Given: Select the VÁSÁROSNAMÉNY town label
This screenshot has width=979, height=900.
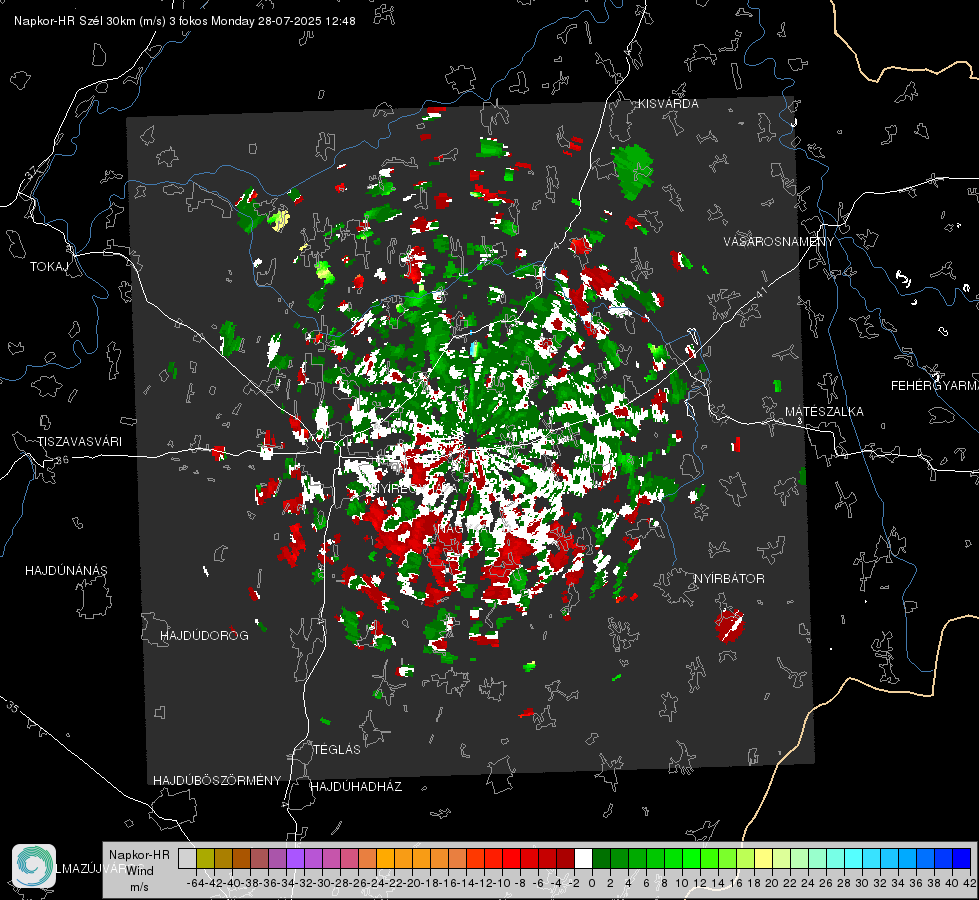Looking at the screenshot, I should (x=779, y=241).
